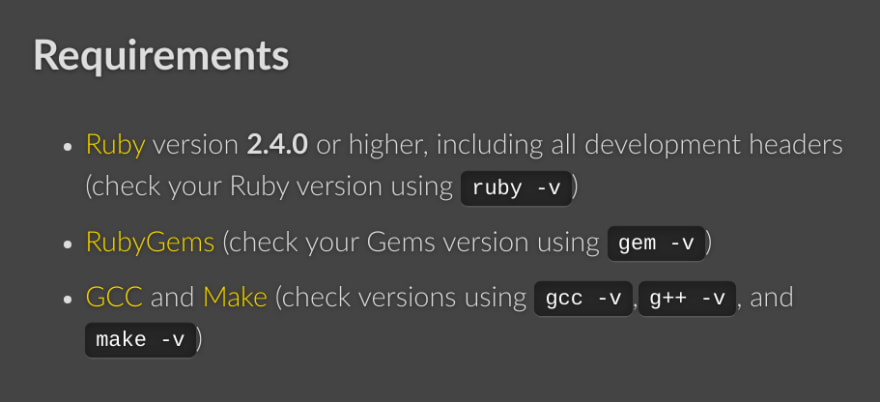Click the text 'check versions using'
The image size is (880, 402).
[404, 297]
